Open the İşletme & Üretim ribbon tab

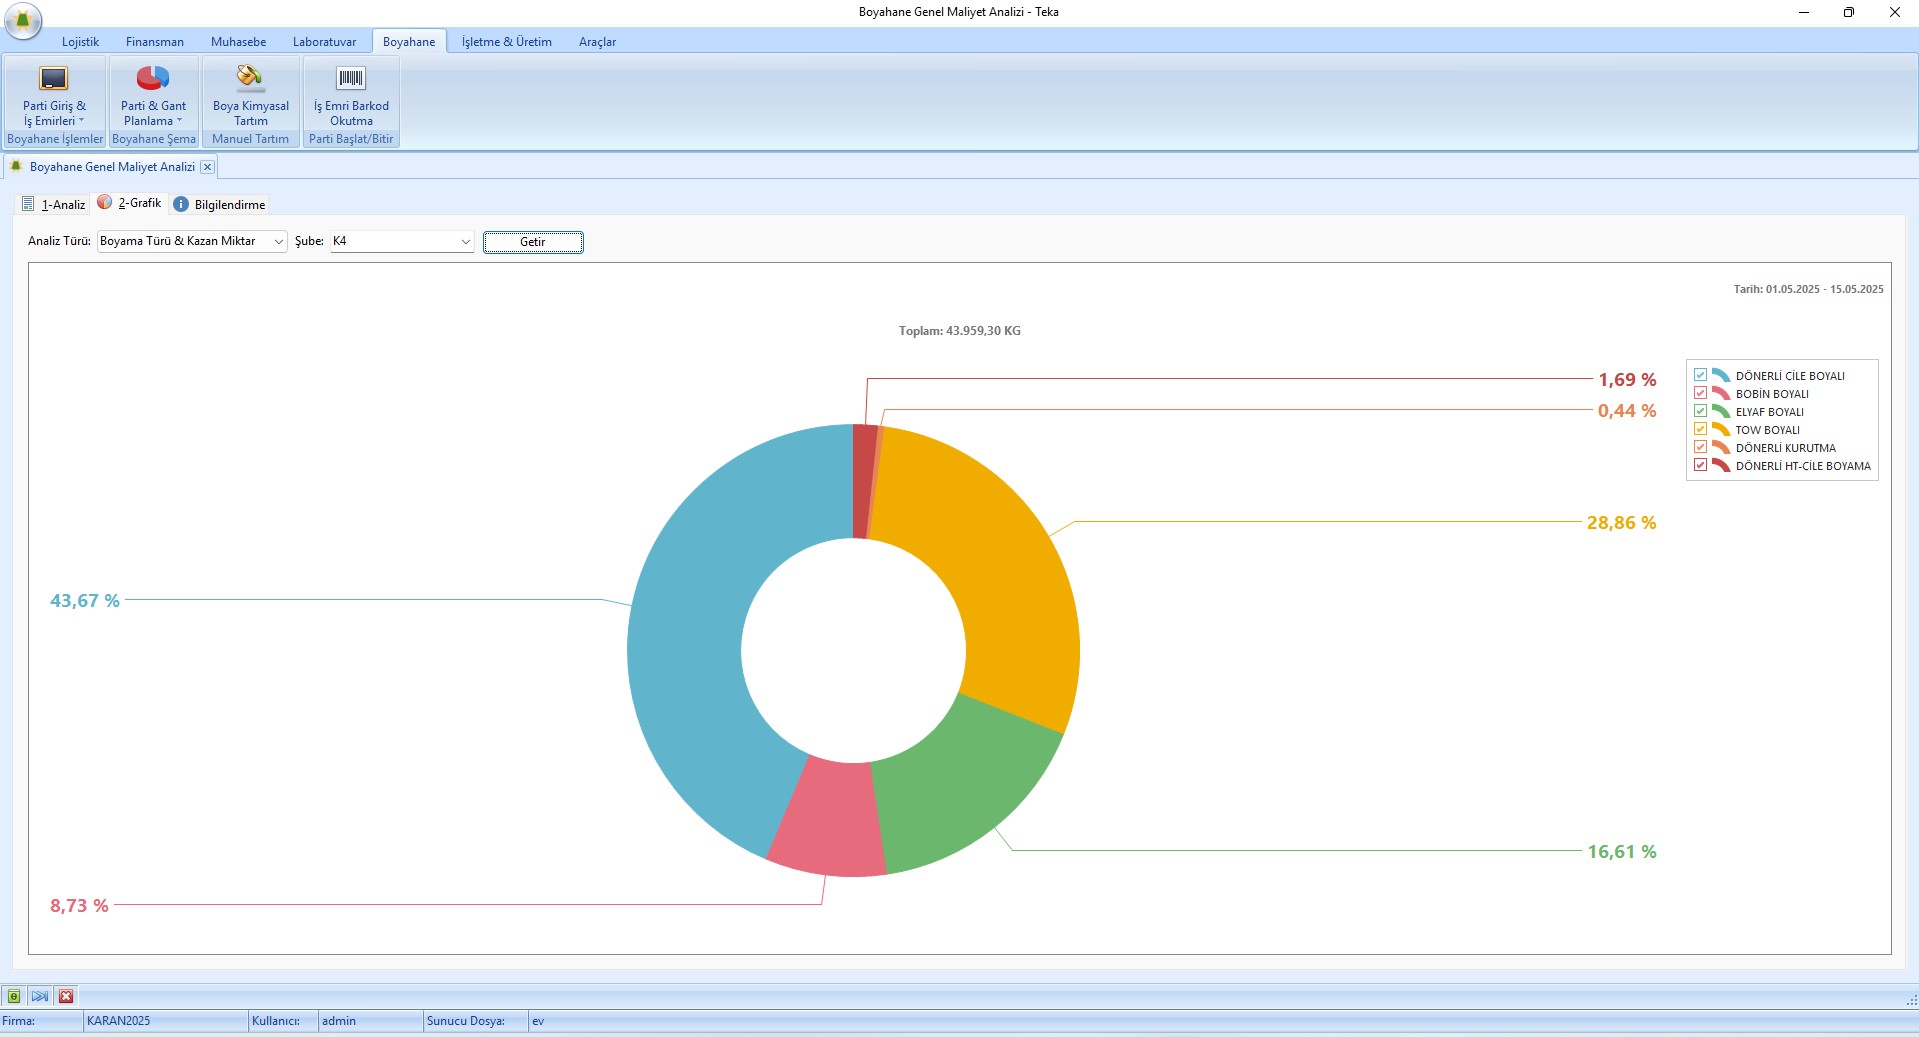click(506, 42)
